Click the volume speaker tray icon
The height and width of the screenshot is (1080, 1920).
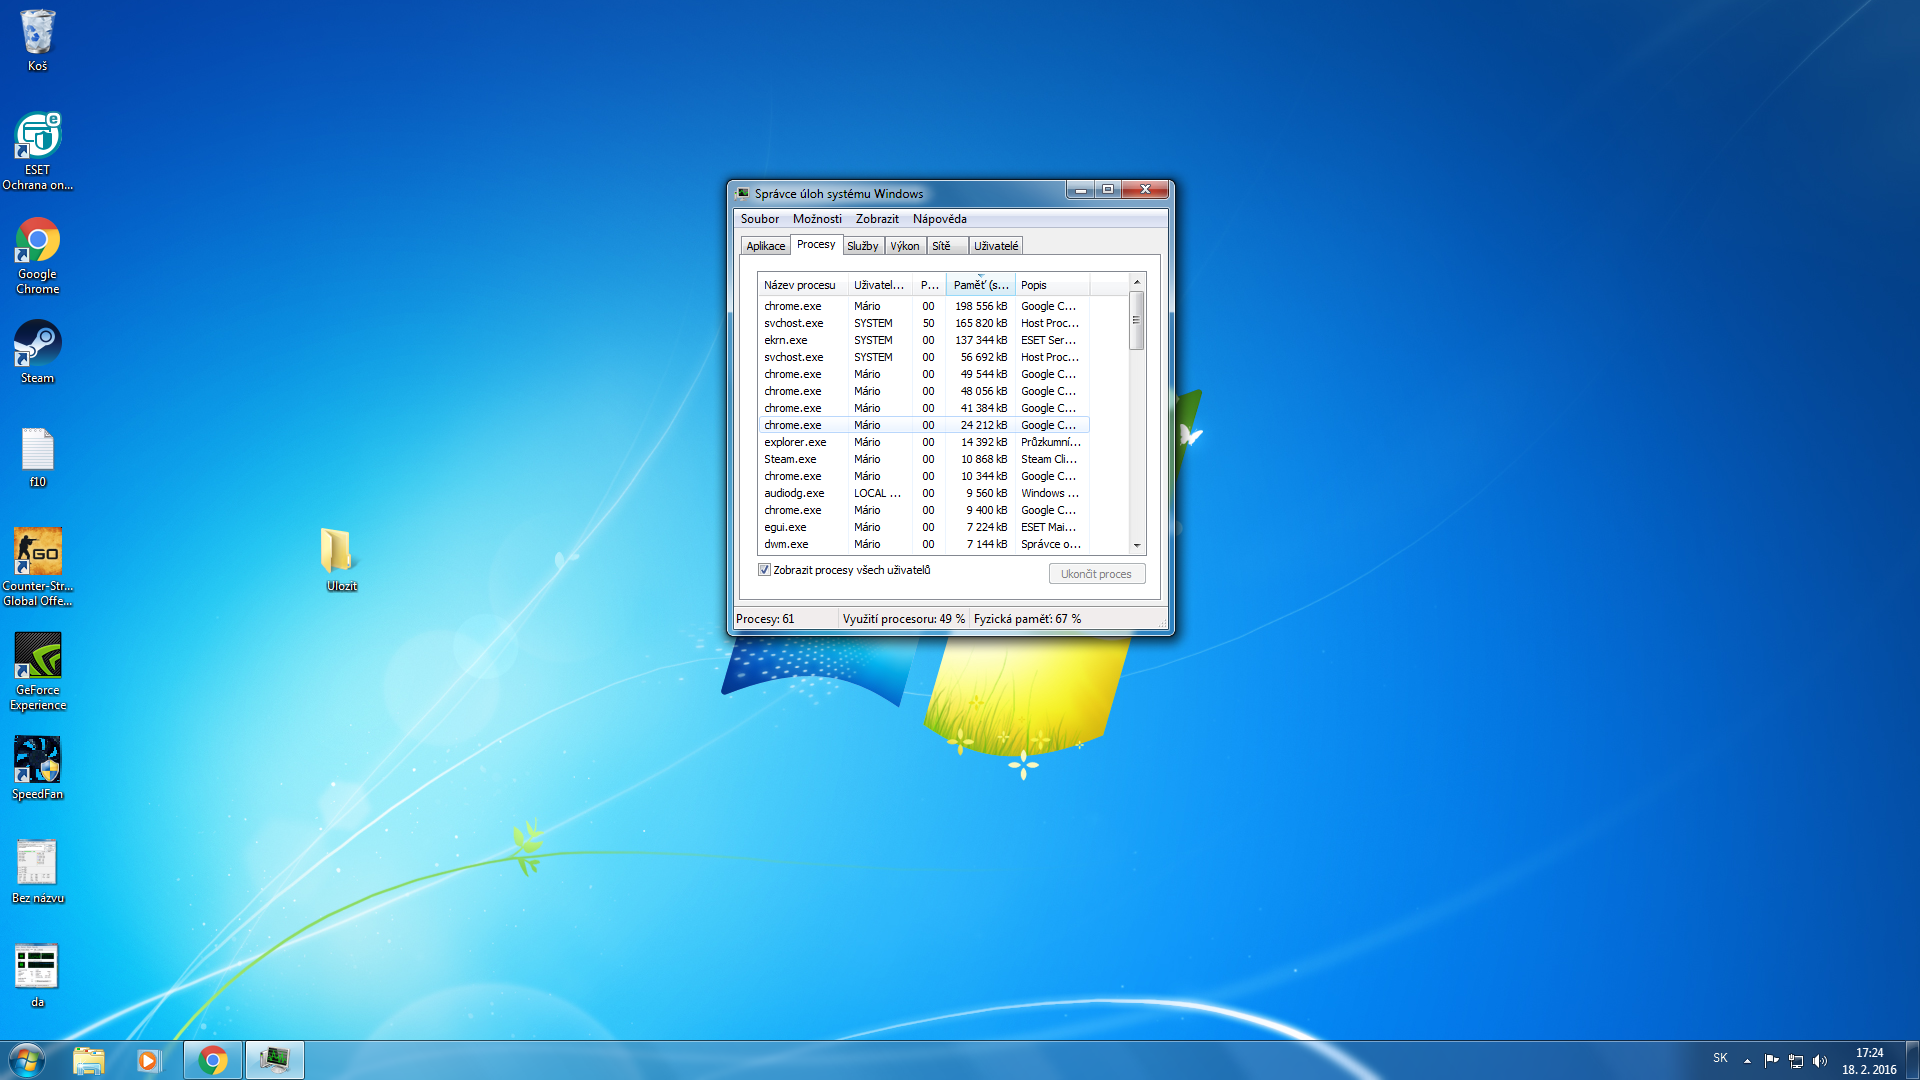coord(1819,1061)
